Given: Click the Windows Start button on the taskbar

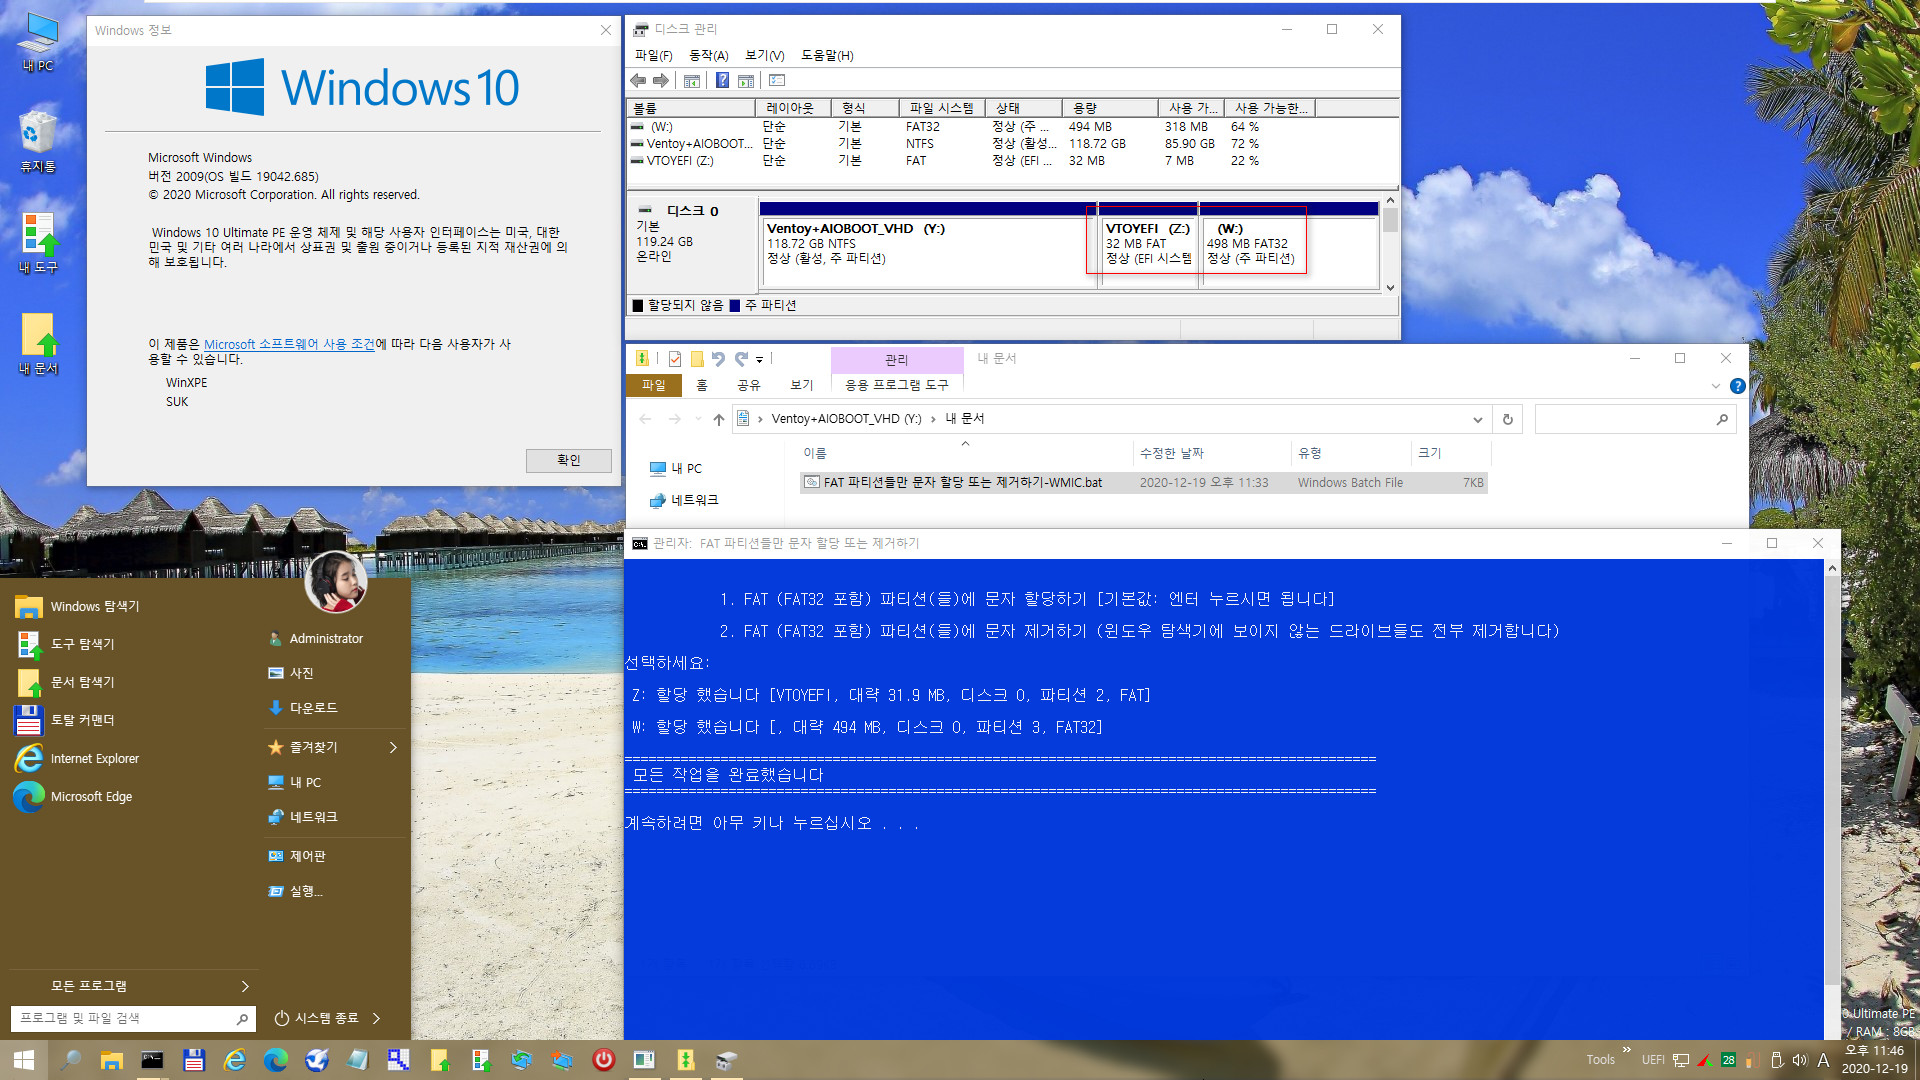Looking at the screenshot, I should coord(23,1060).
